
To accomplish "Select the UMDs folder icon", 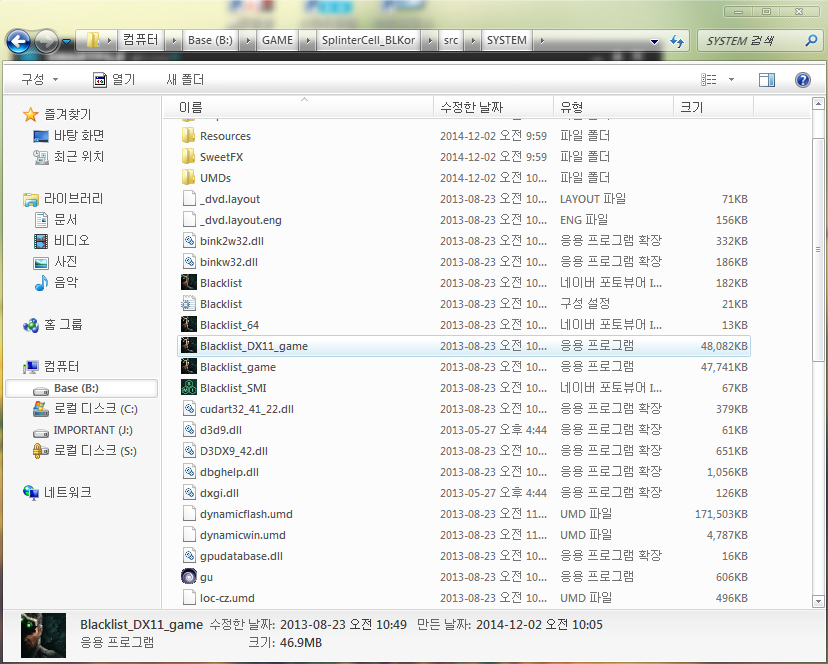I will [x=189, y=177].
